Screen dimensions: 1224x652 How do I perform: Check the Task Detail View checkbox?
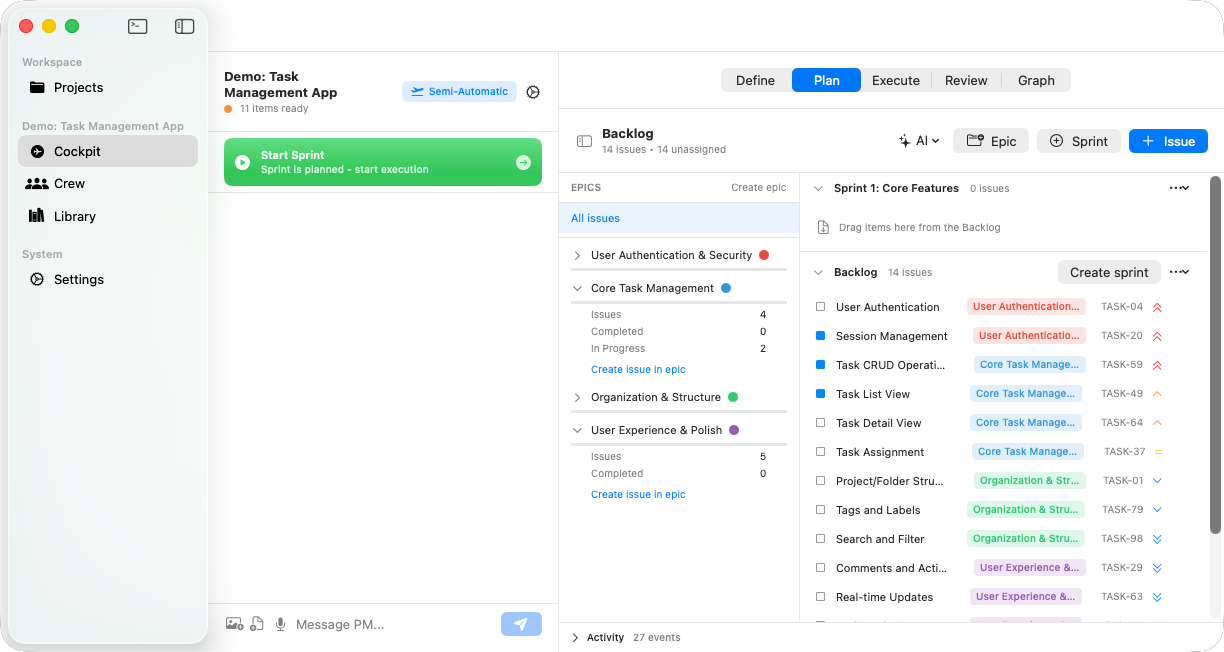pos(821,423)
